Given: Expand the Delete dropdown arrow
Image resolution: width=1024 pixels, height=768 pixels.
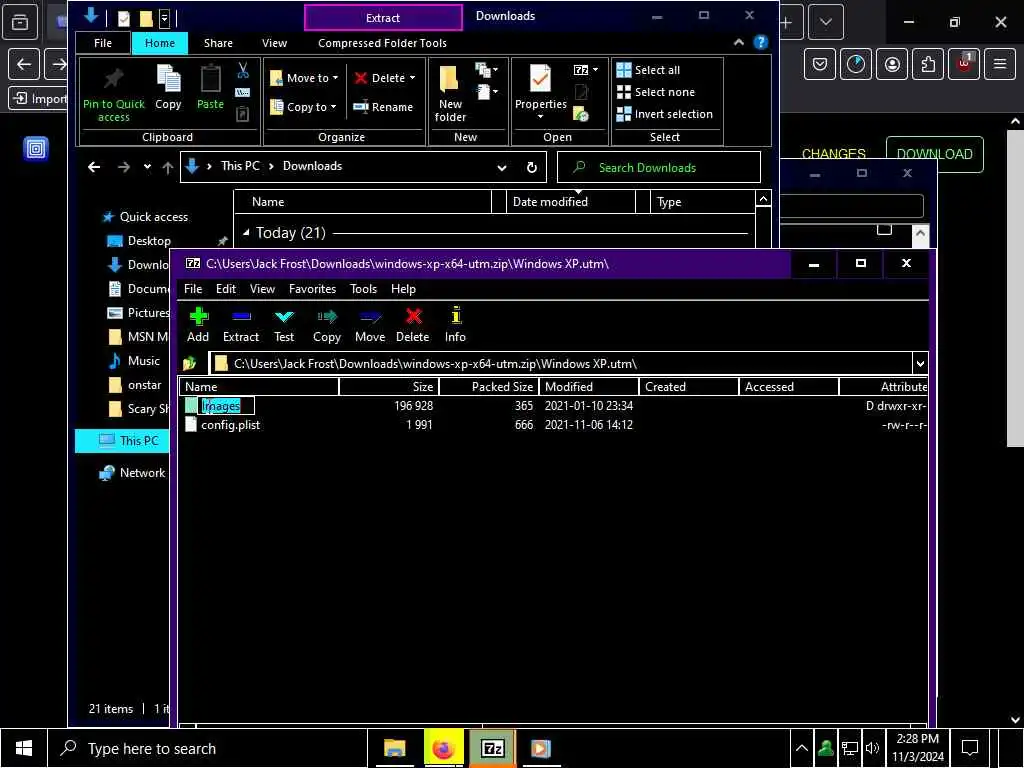Looking at the screenshot, I should point(413,78).
